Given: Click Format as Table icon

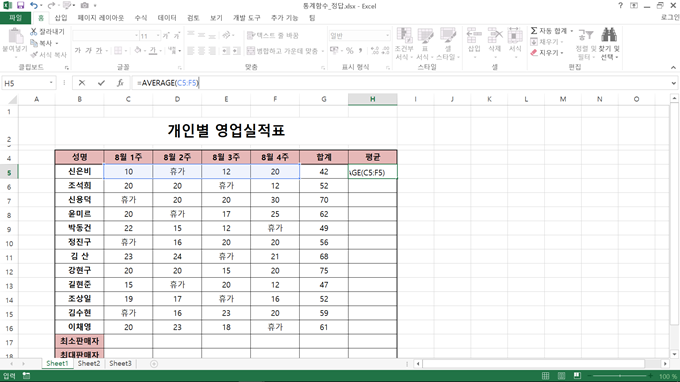Looking at the screenshot, I should [425, 35].
